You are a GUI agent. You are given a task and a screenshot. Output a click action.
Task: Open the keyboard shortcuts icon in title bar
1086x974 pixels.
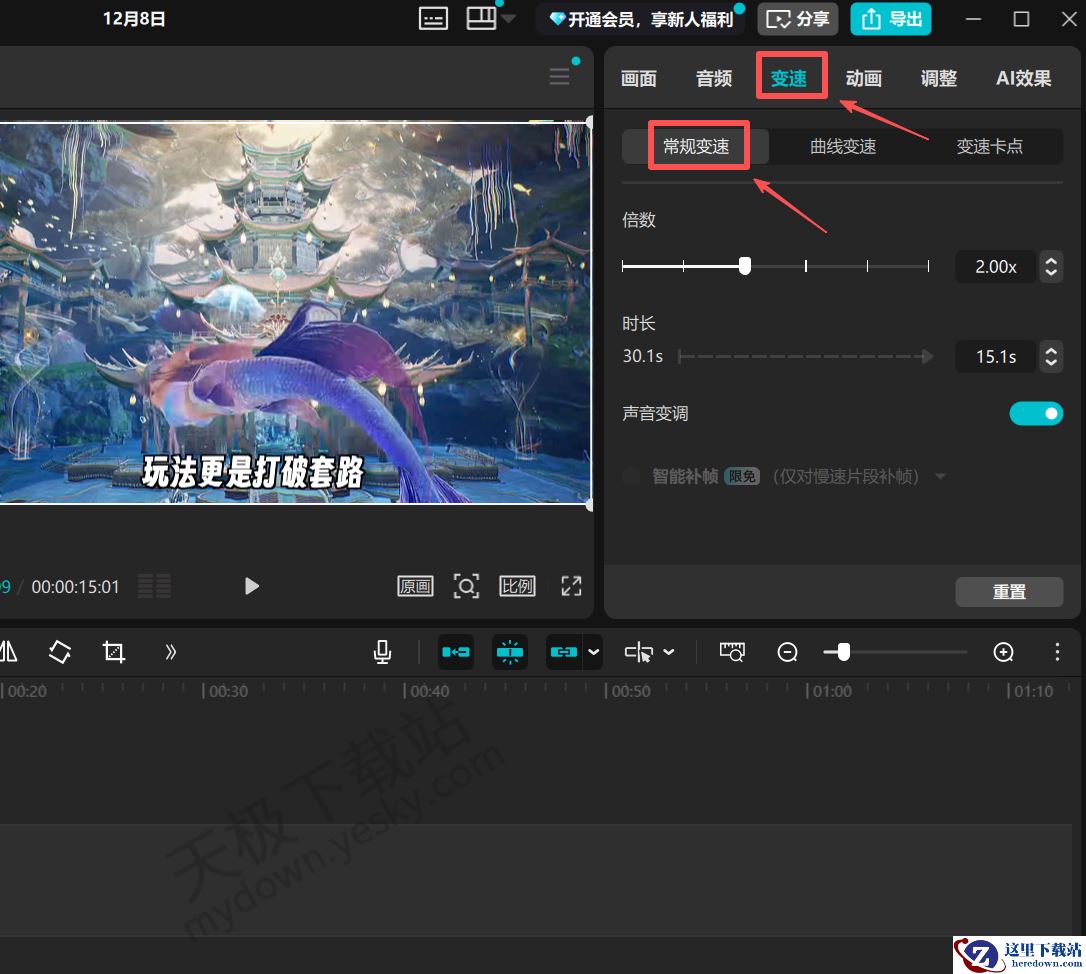[x=433, y=18]
